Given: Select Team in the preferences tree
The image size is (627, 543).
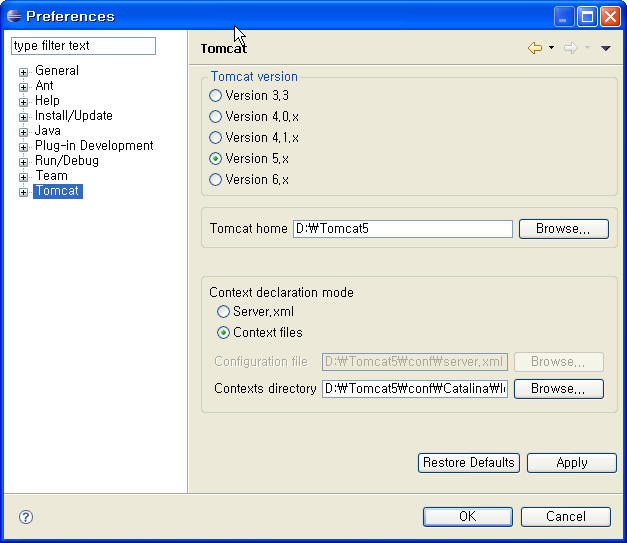Looking at the screenshot, I should tap(52, 176).
